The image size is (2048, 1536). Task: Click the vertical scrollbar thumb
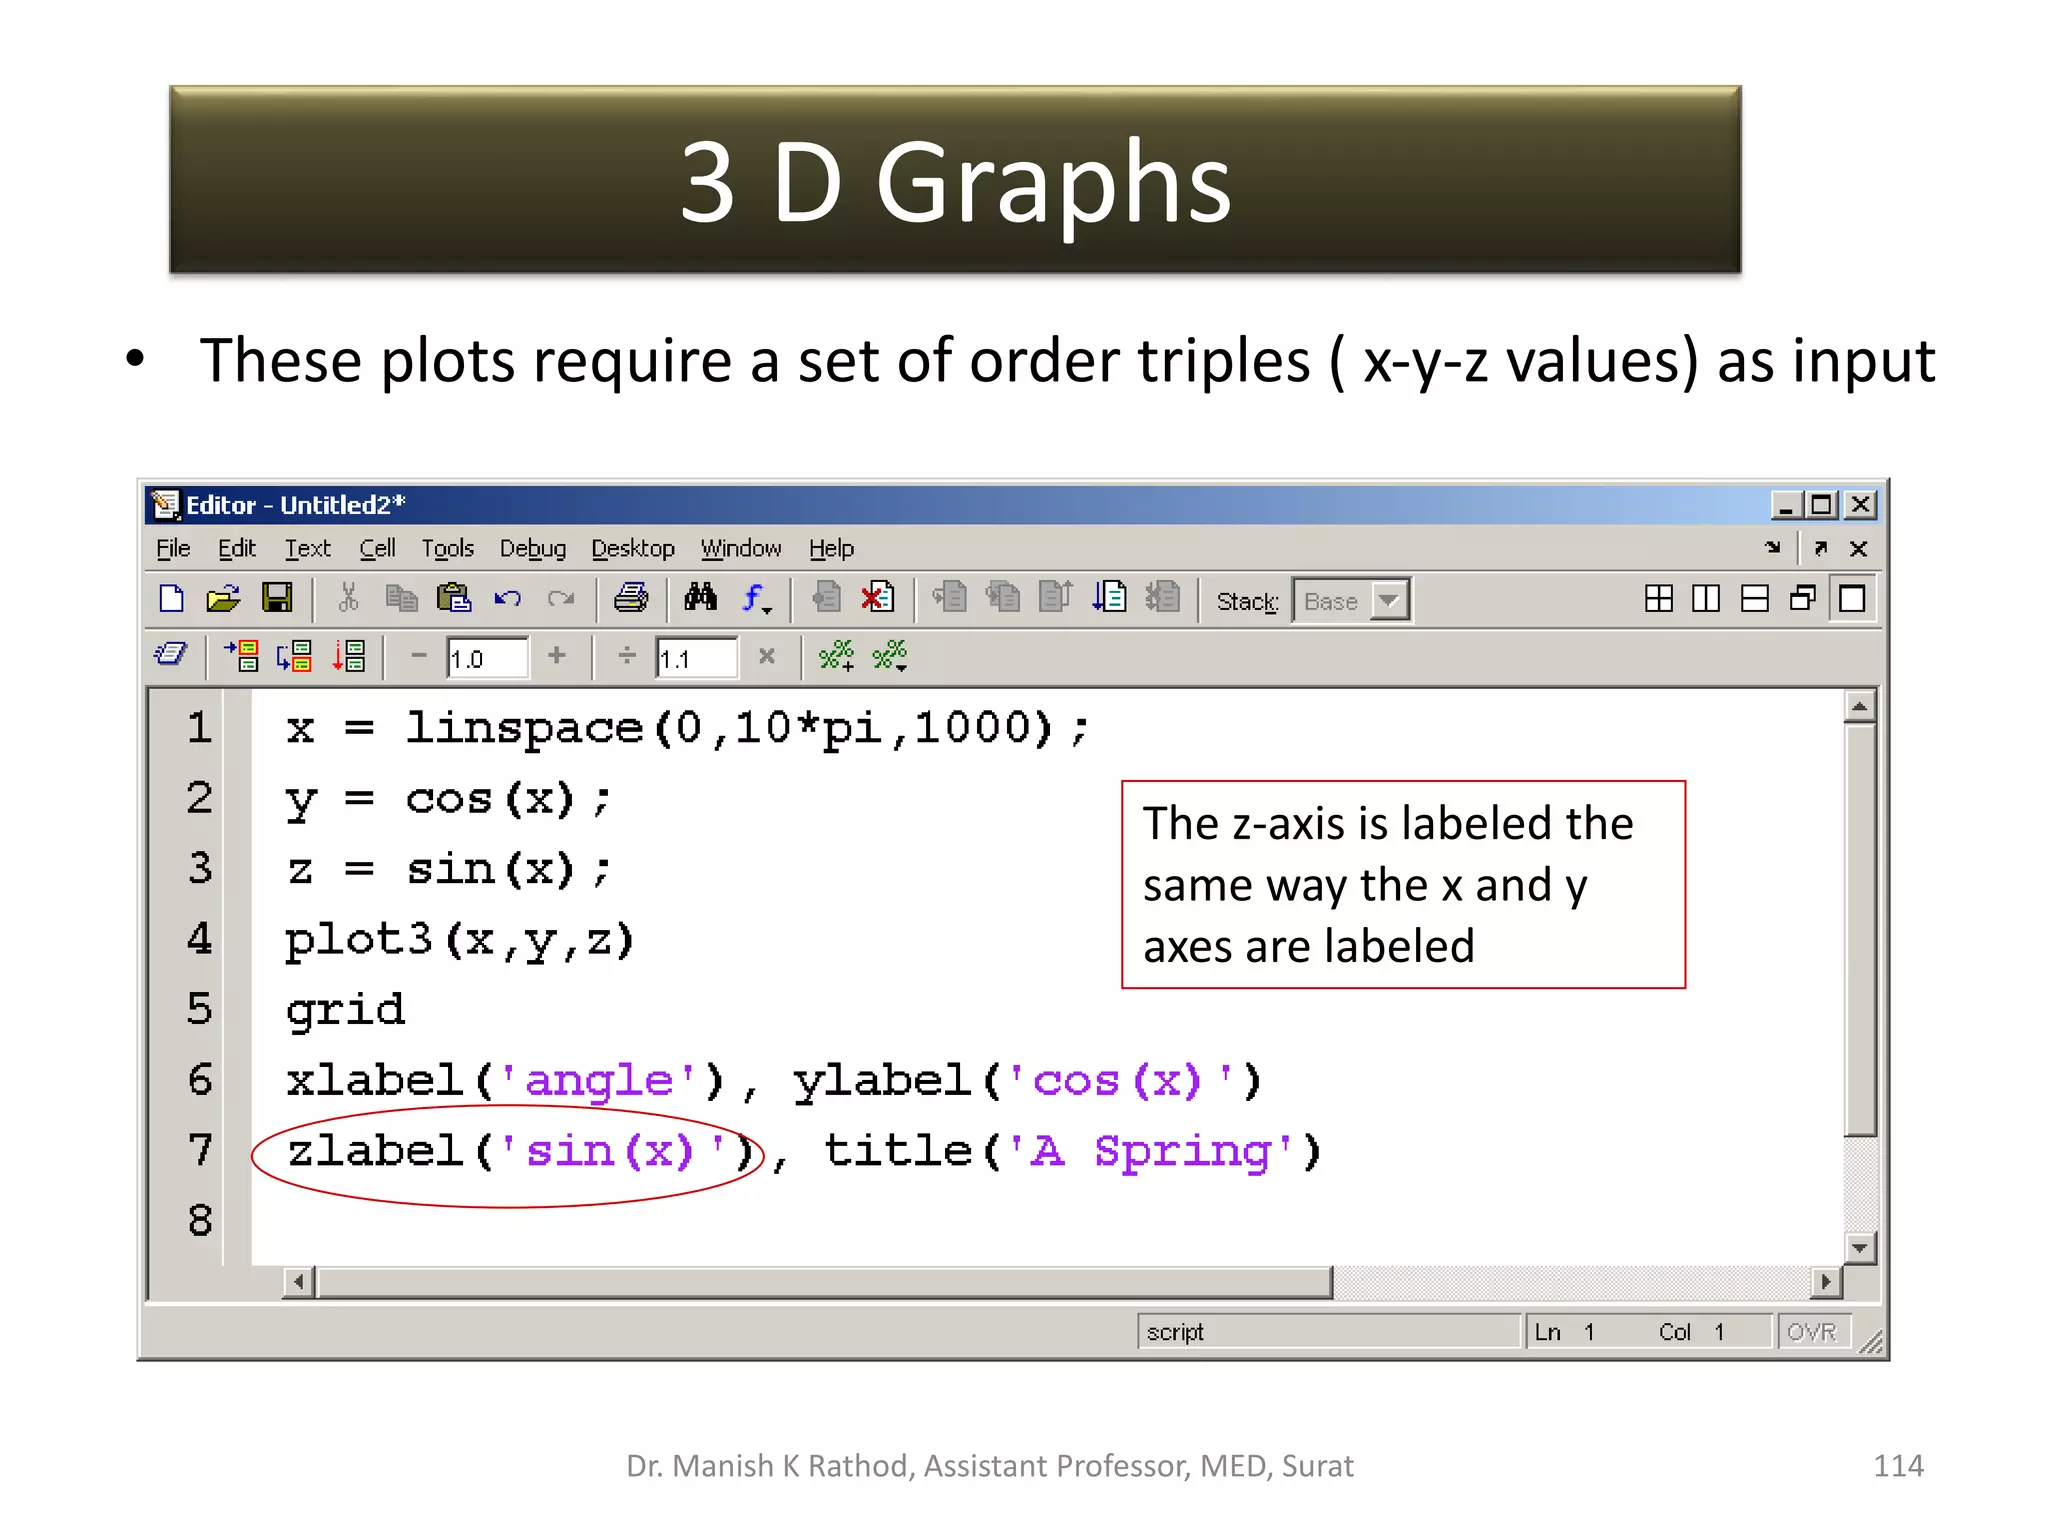click(x=1859, y=930)
